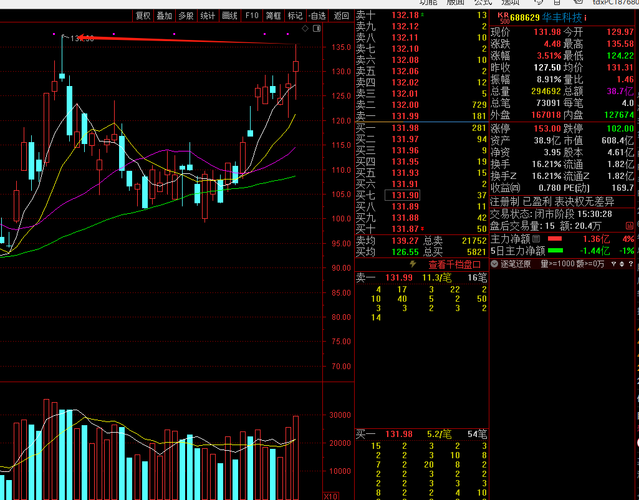Toggle the side panel layout icon
The width and height of the screenshot is (639, 500).
(317, 29)
